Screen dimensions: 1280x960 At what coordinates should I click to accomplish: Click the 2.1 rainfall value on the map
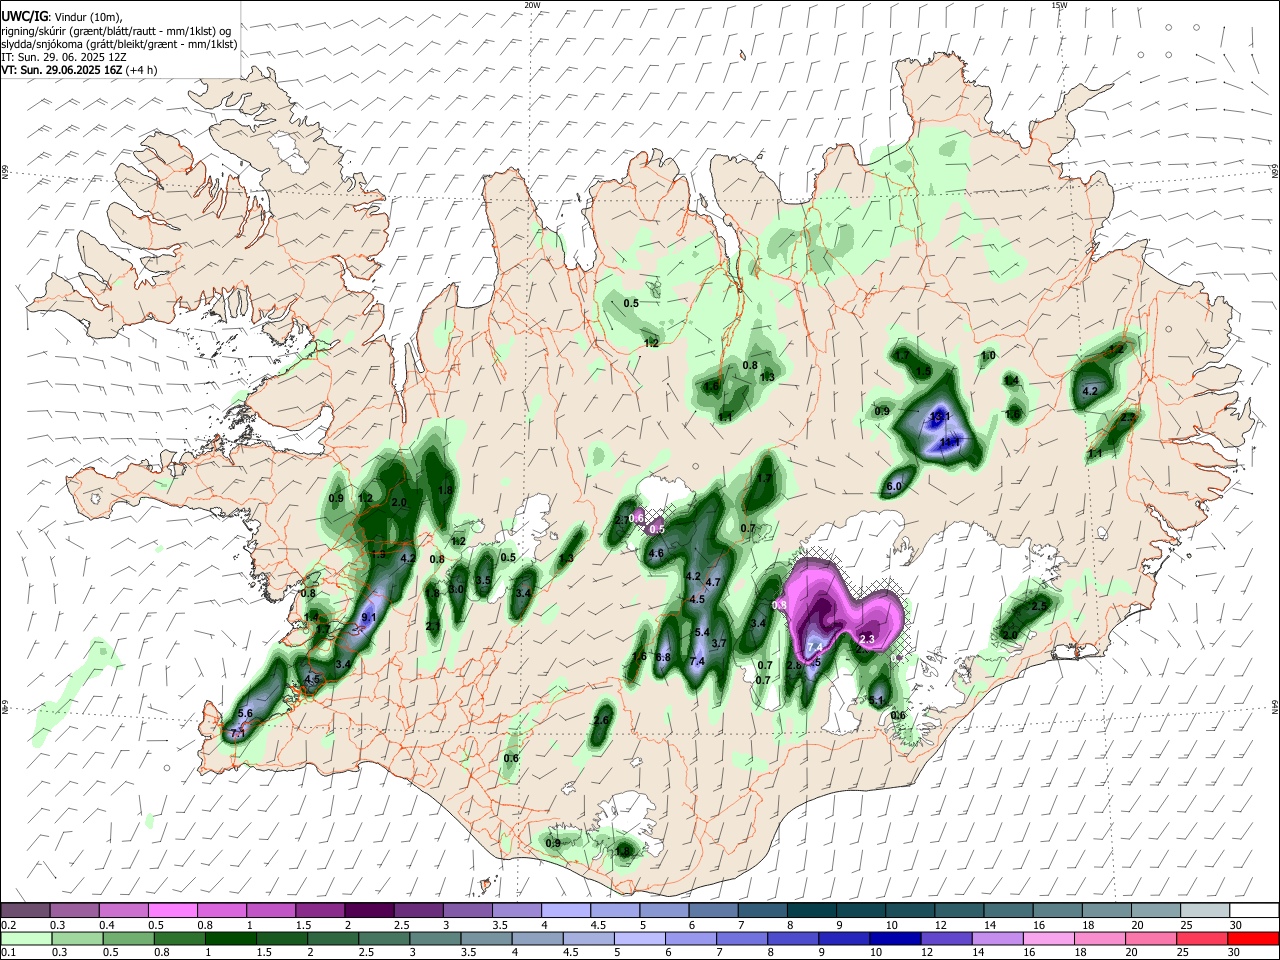pyautogui.click(x=433, y=627)
